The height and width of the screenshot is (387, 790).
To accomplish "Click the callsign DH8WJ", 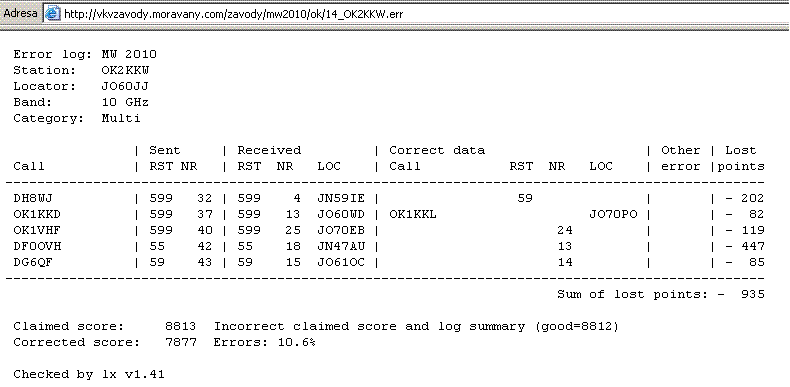I will coord(33,198).
